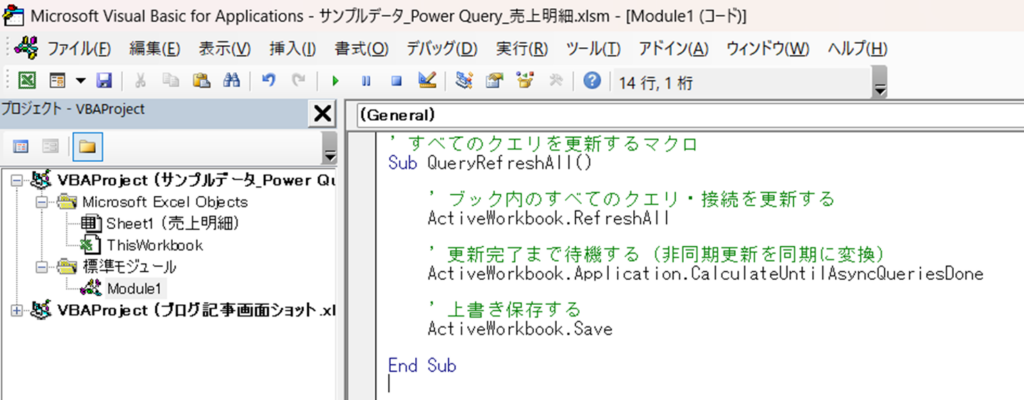Click the View Microsoft Excel toolbar icon

(x=28, y=81)
